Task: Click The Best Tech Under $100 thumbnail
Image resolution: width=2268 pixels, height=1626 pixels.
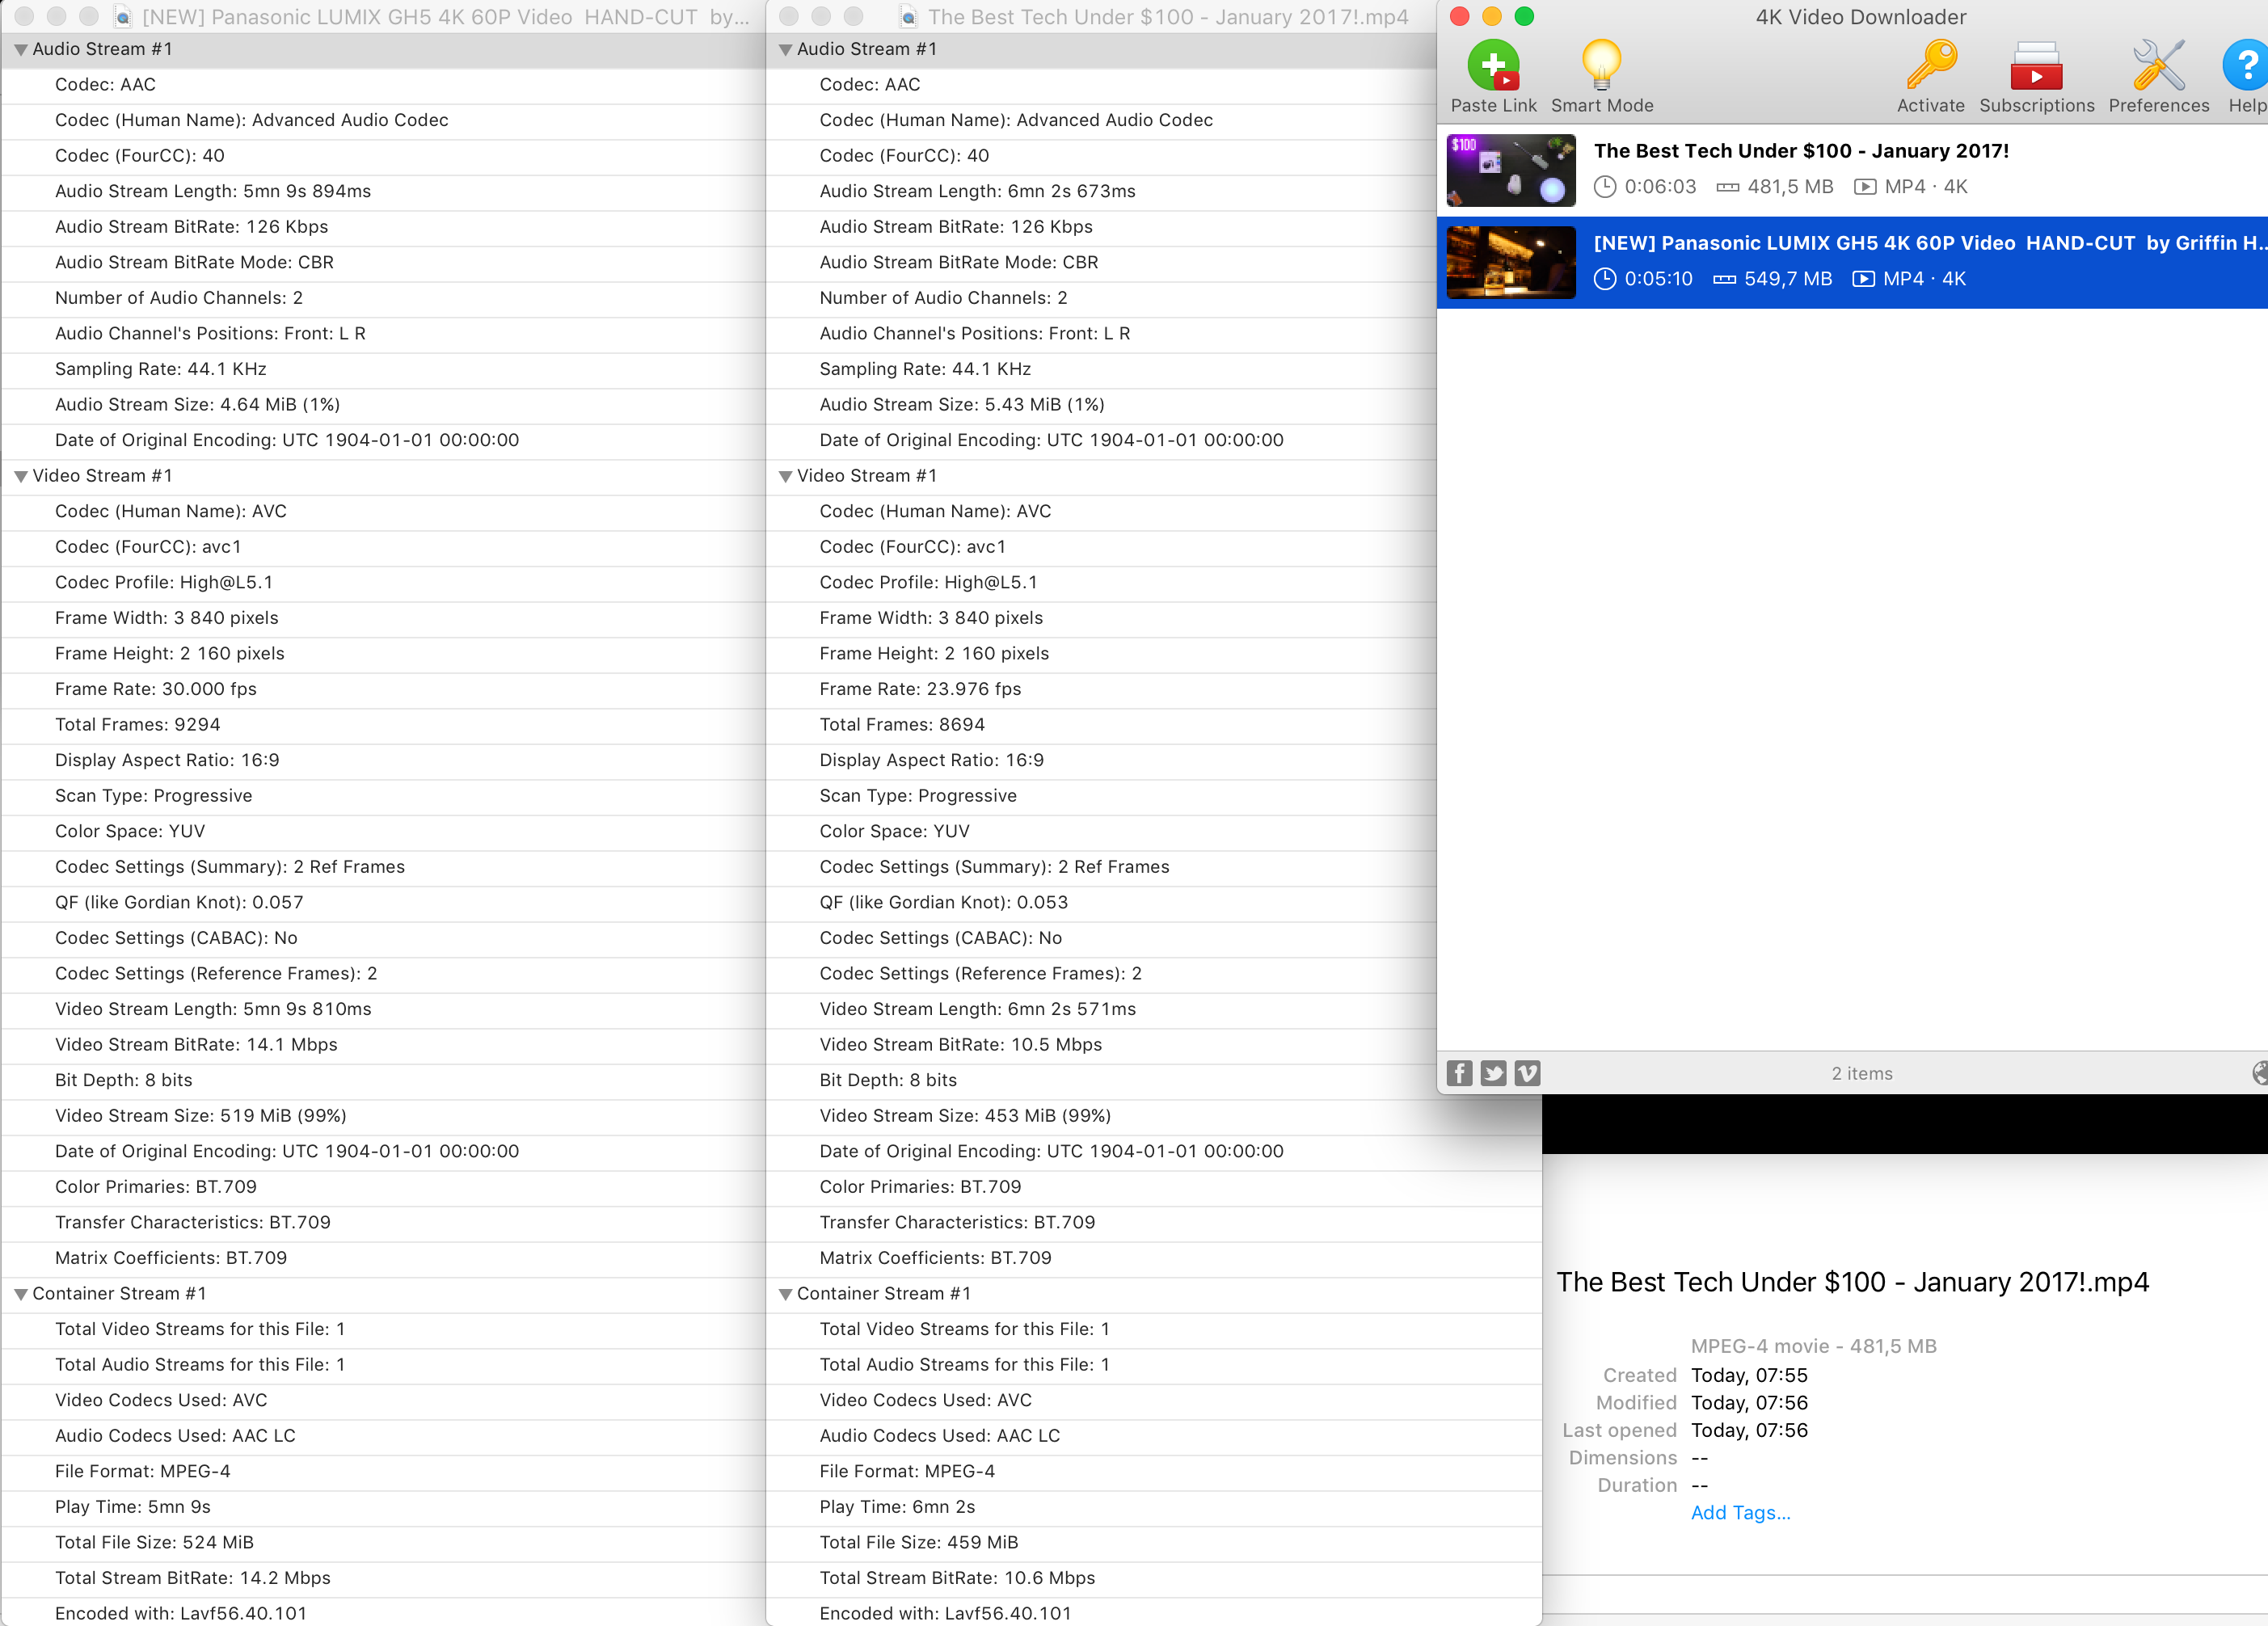Action: tap(1511, 170)
